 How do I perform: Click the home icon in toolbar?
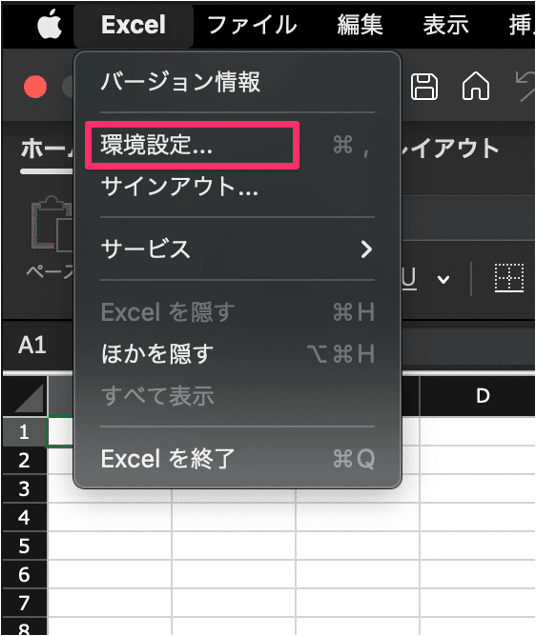(x=476, y=86)
